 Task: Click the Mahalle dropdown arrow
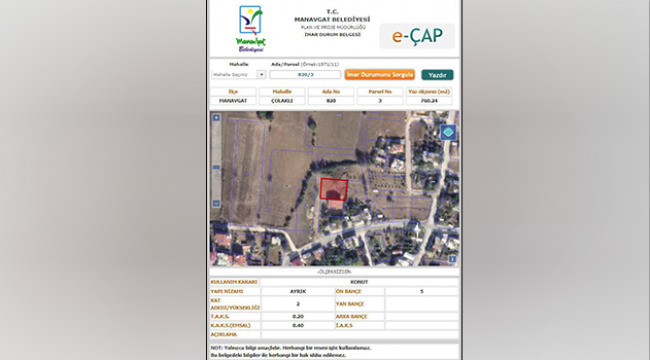[x=261, y=75]
